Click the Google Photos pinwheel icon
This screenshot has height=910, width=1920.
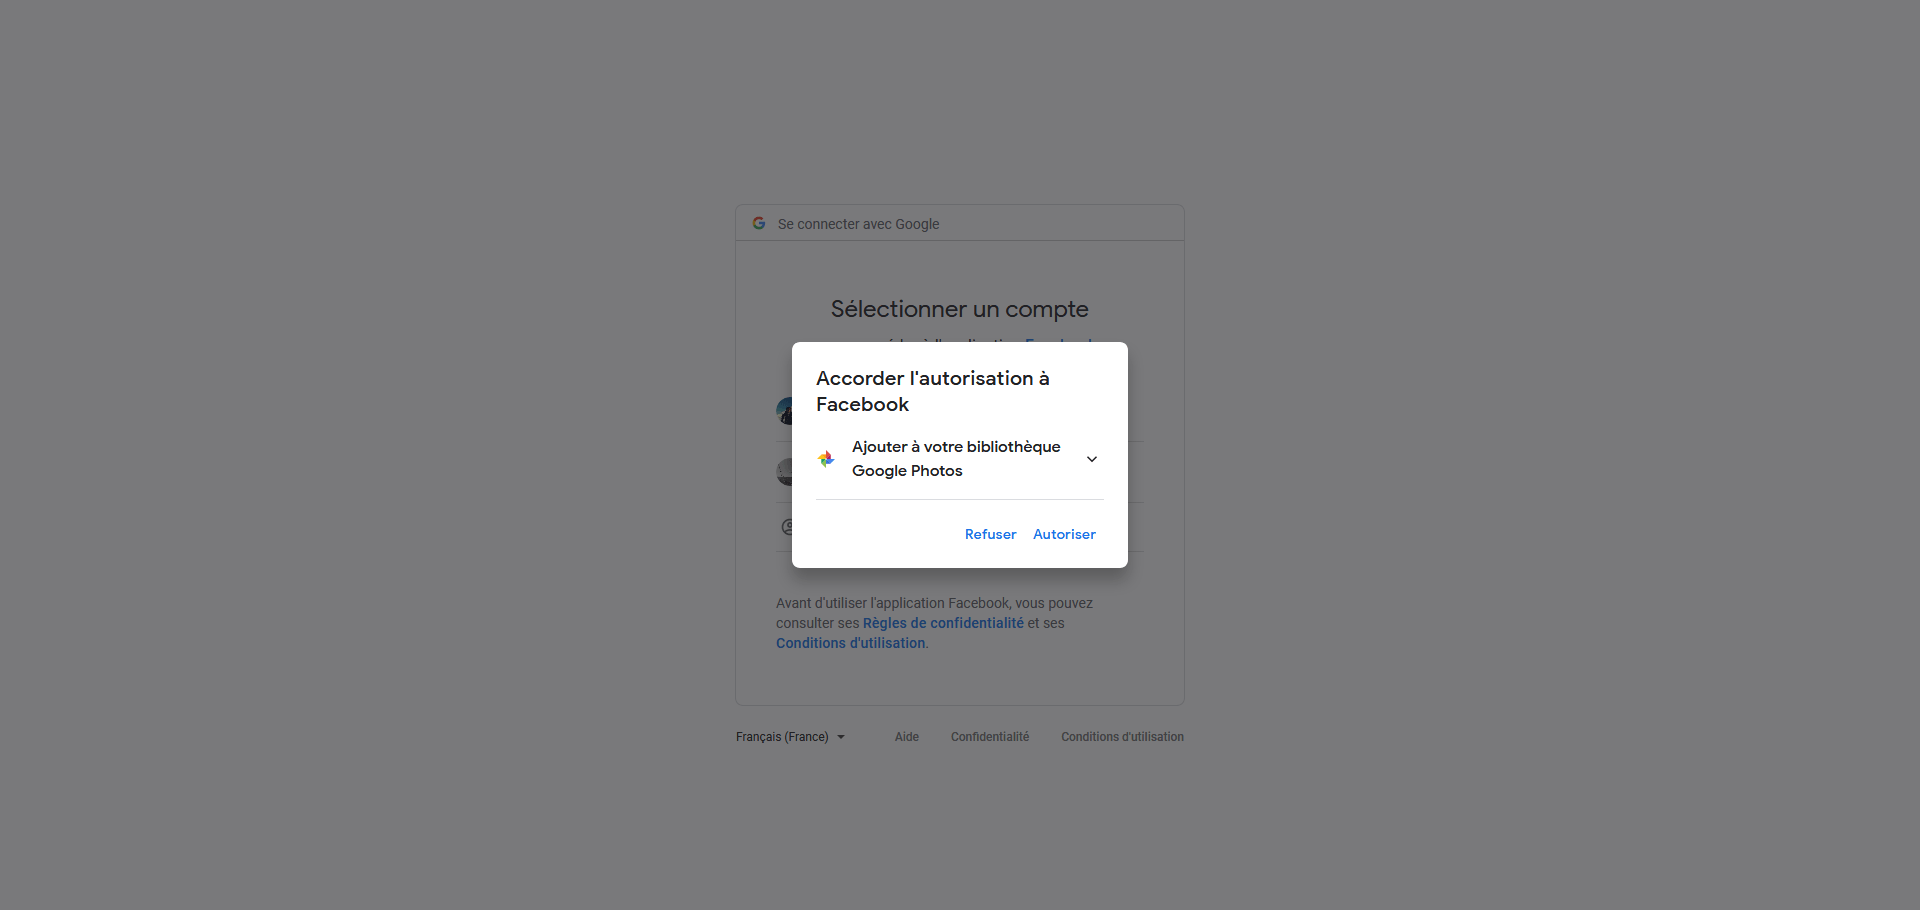[826, 459]
